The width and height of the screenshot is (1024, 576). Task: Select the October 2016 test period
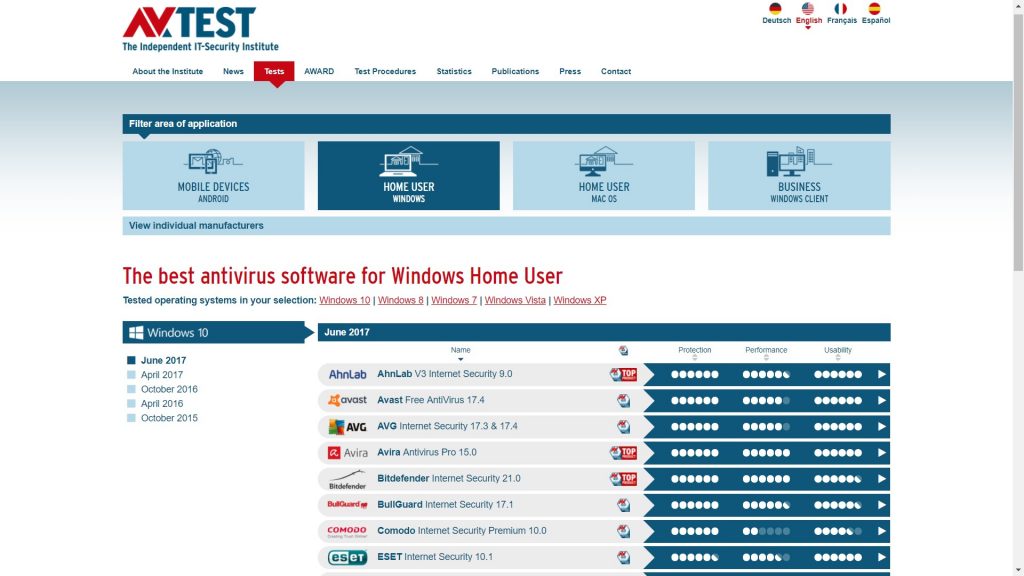click(x=168, y=389)
